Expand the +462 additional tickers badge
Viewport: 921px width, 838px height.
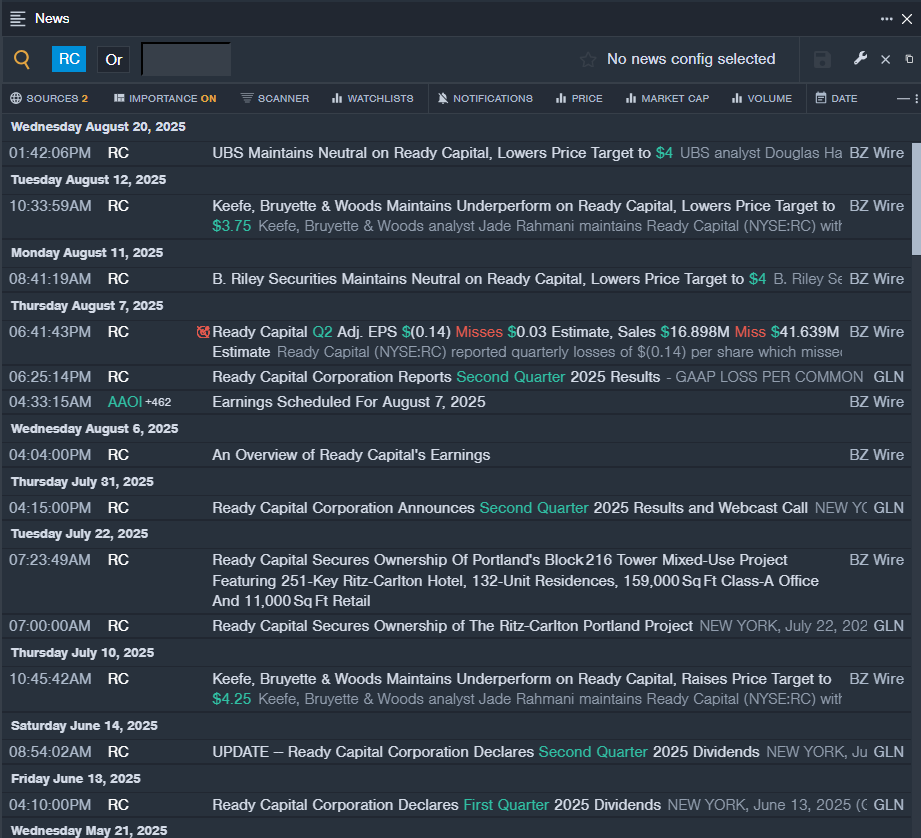(158, 402)
